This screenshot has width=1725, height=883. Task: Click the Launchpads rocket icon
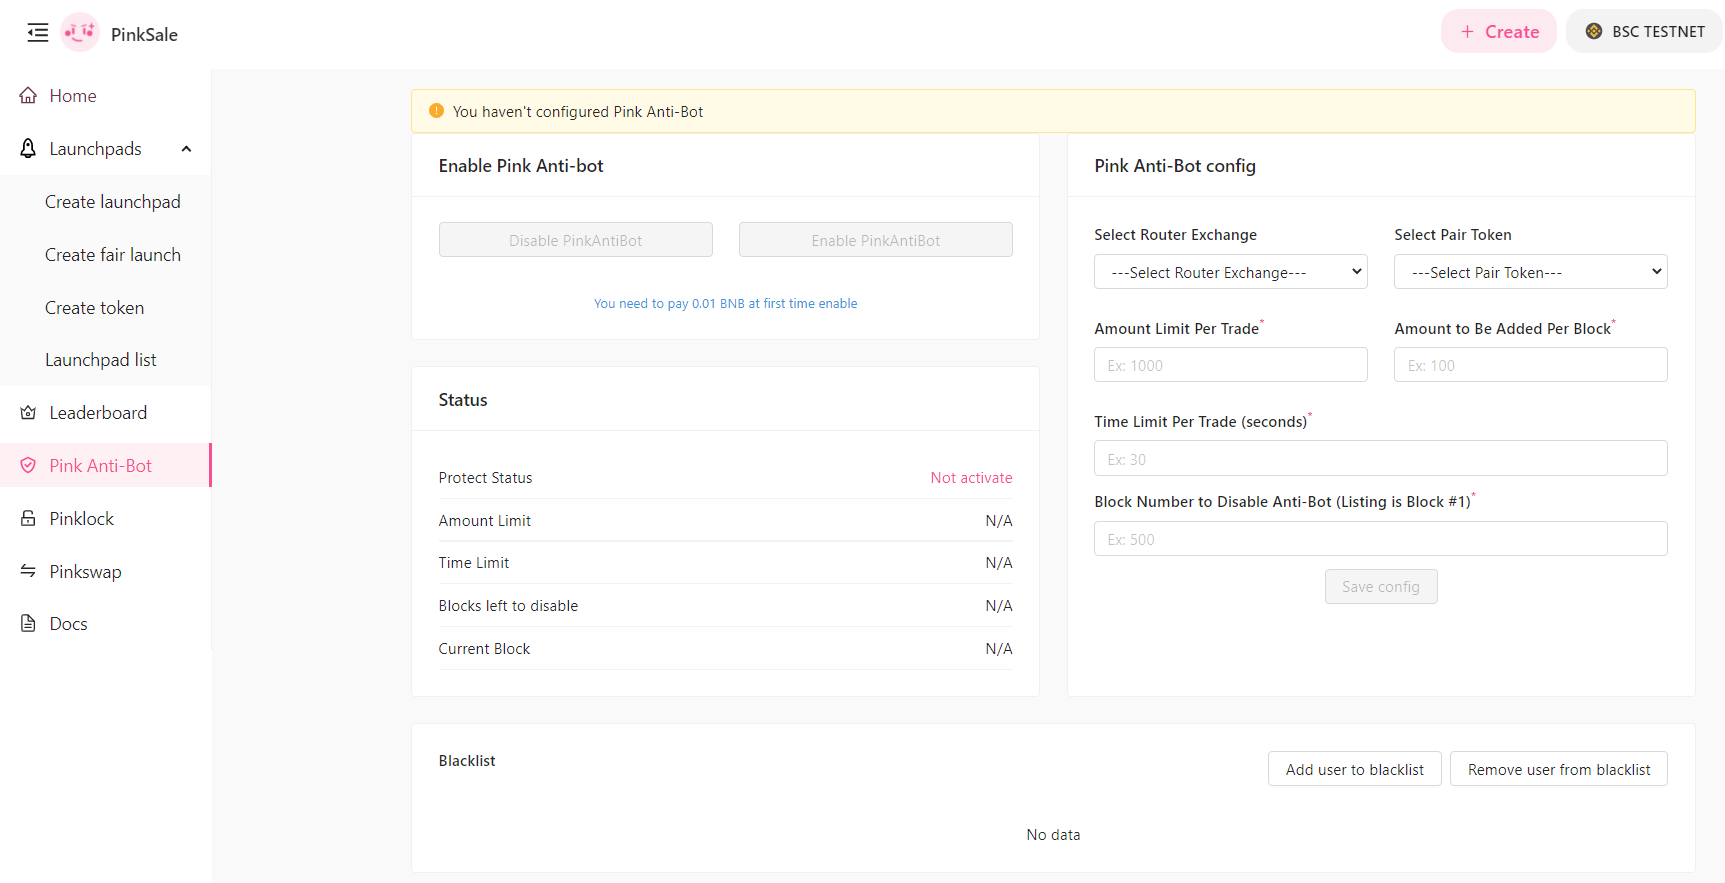click(x=28, y=149)
